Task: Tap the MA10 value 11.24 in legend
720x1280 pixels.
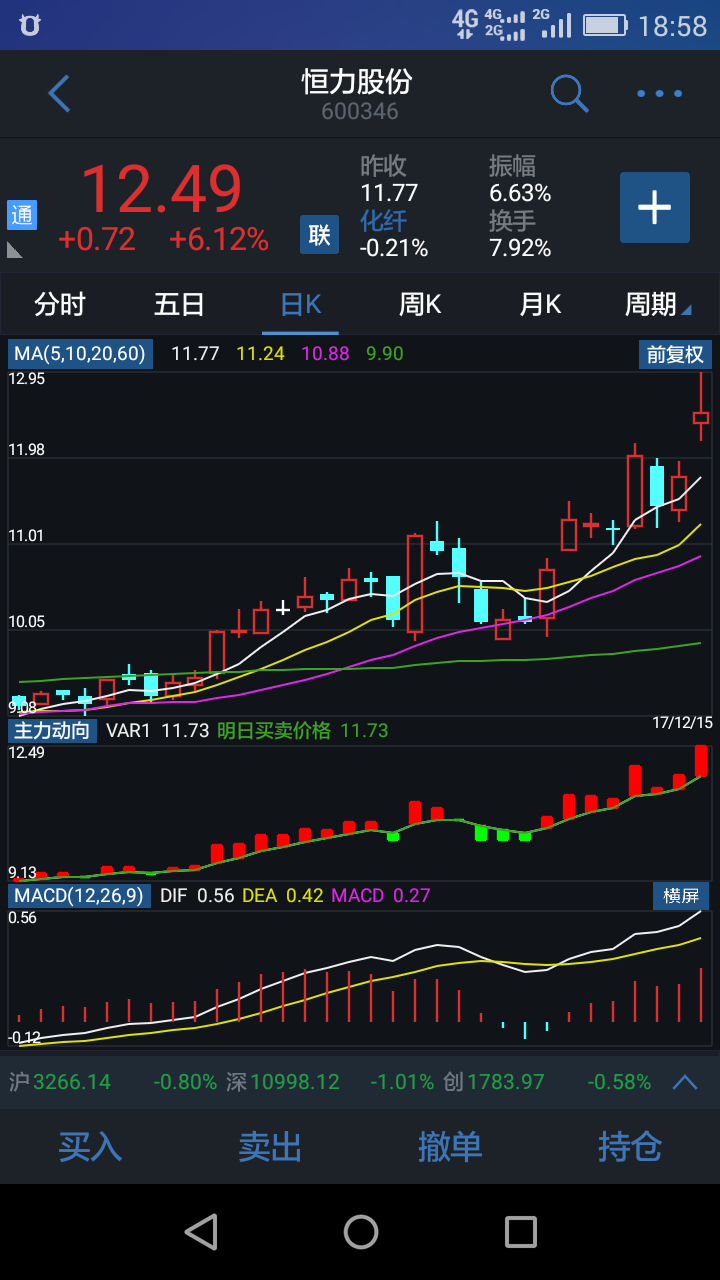Action: [x=260, y=354]
